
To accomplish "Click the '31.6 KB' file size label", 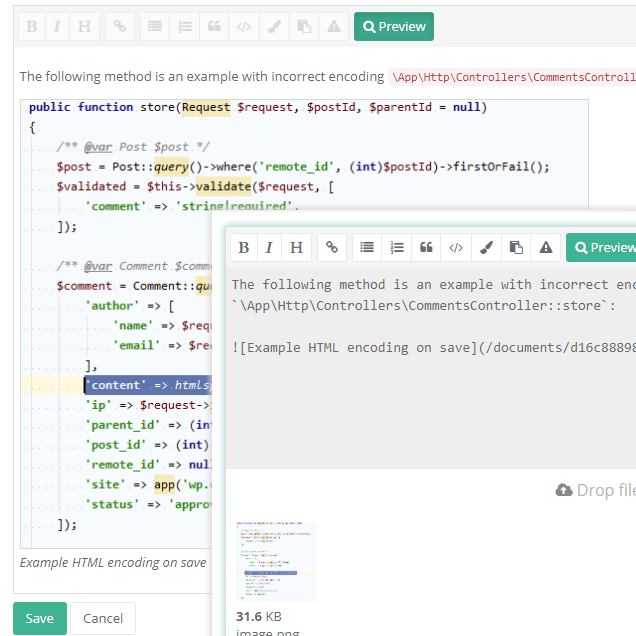I will [259, 617].
